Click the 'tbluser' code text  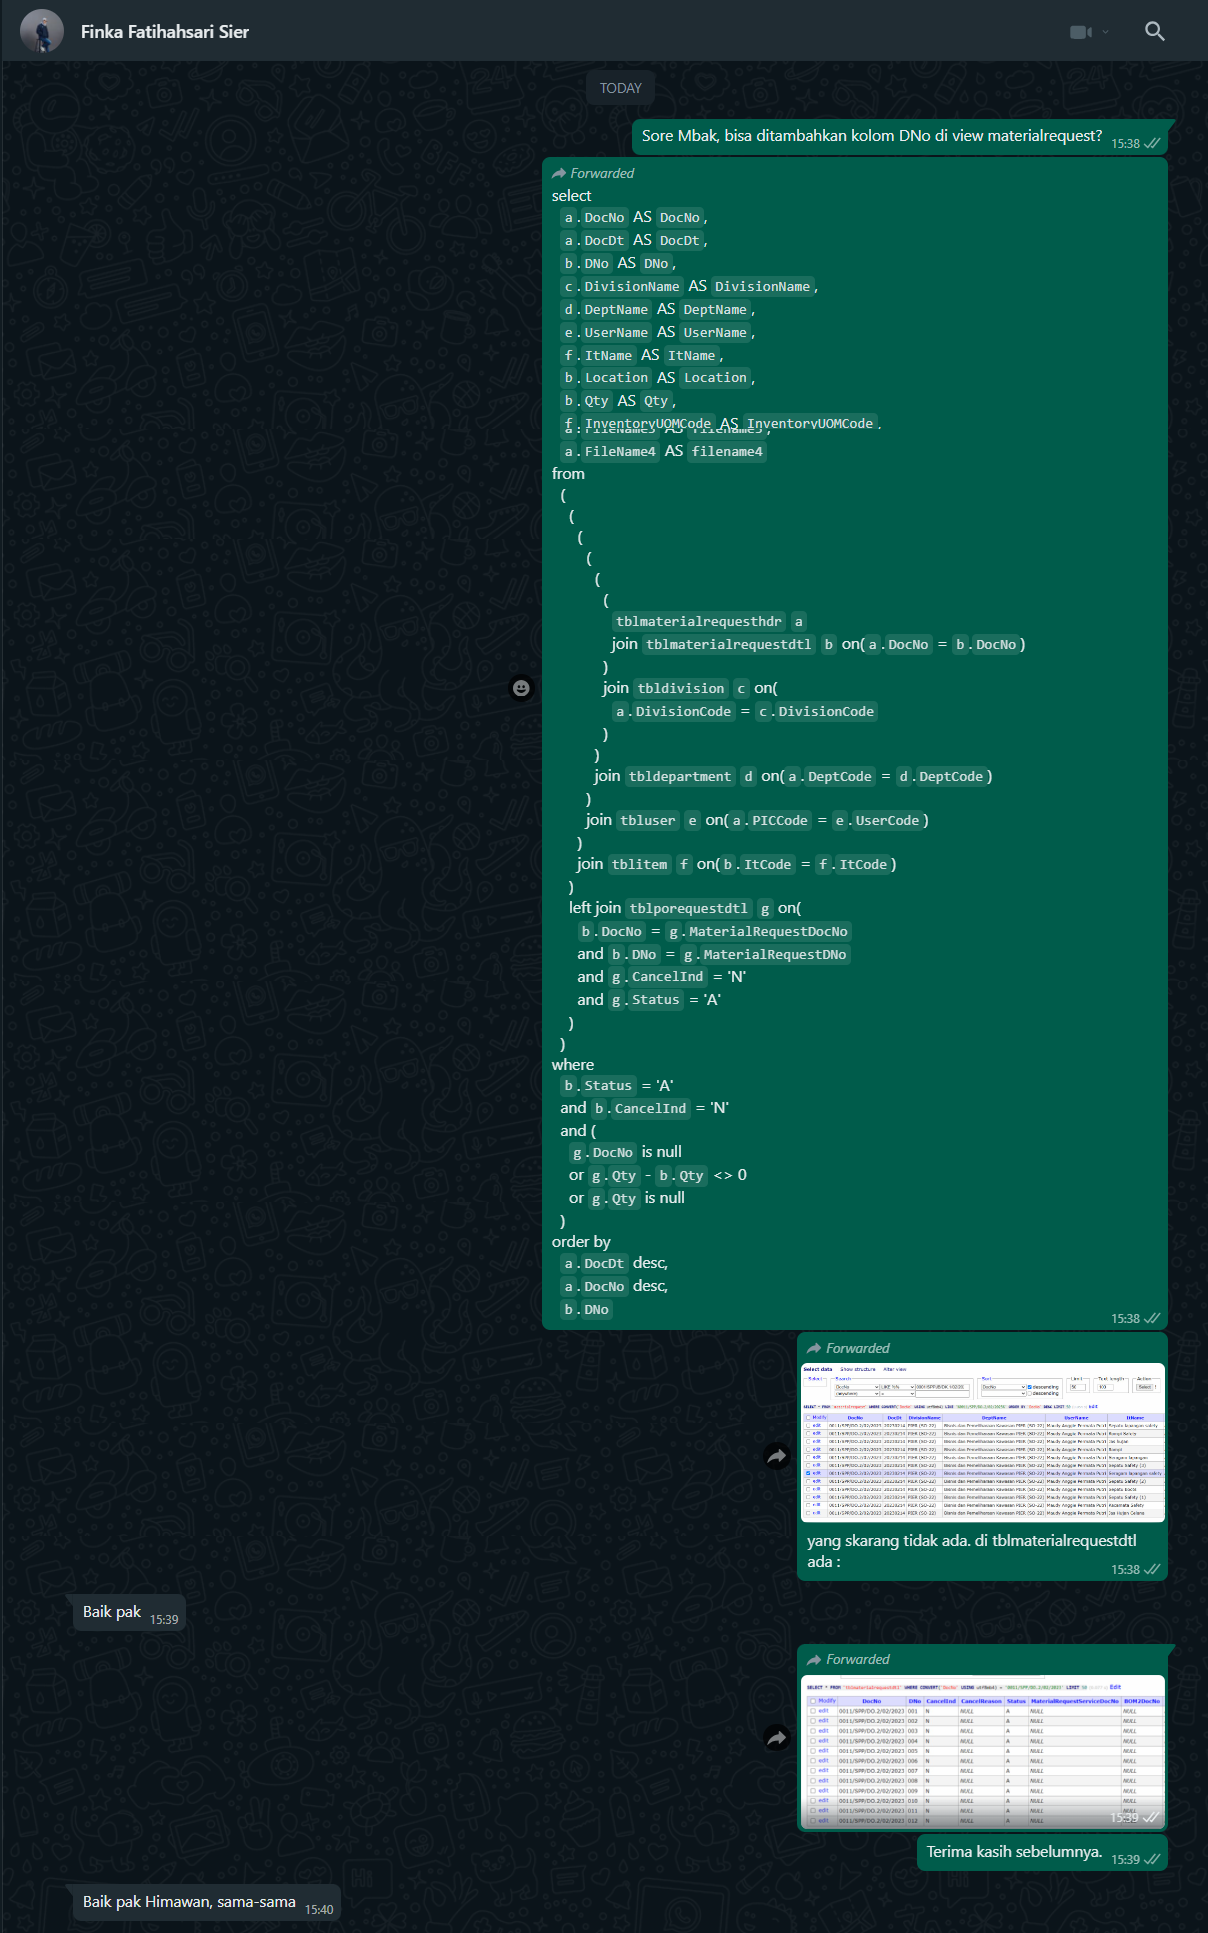click(x=648, y=821)
